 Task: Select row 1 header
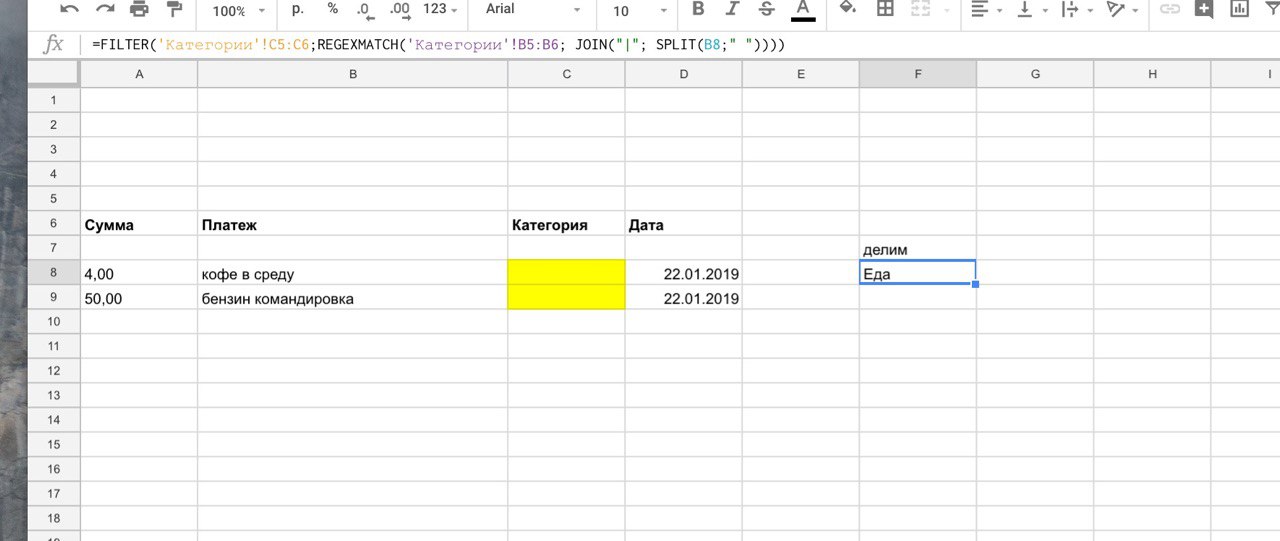coord(54,100)
